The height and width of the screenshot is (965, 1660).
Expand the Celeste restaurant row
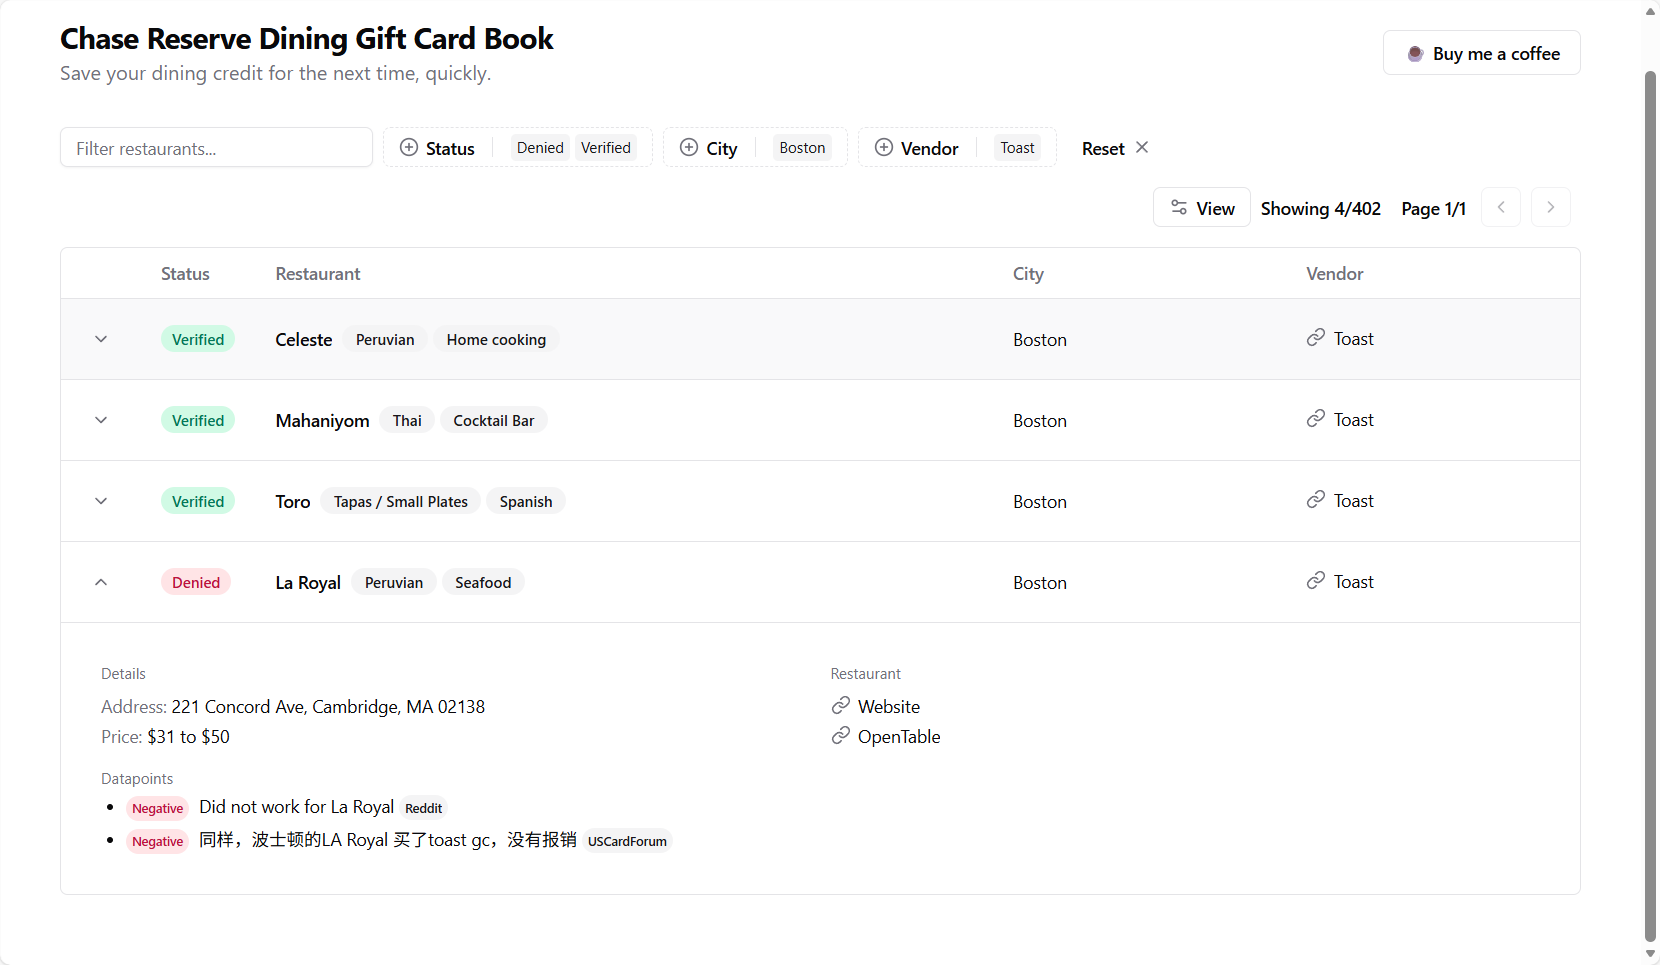pos(101,339)
